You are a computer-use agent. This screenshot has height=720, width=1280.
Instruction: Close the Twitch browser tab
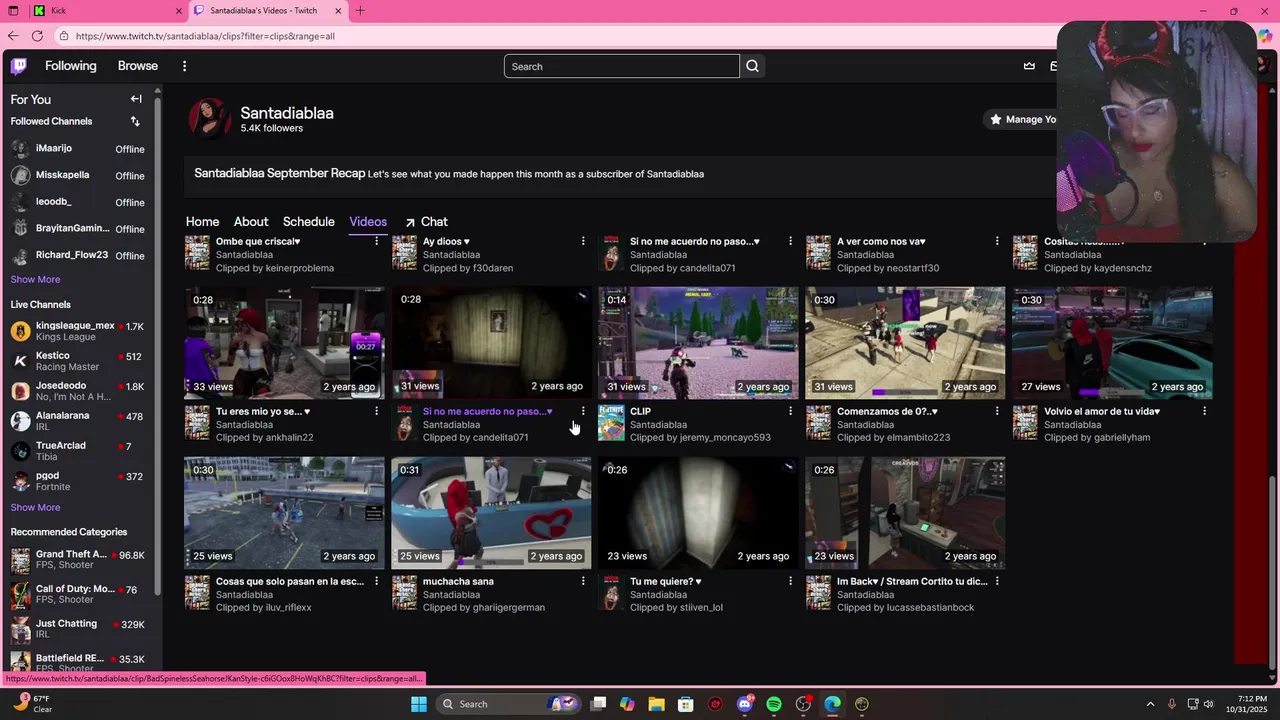[338, 11]
